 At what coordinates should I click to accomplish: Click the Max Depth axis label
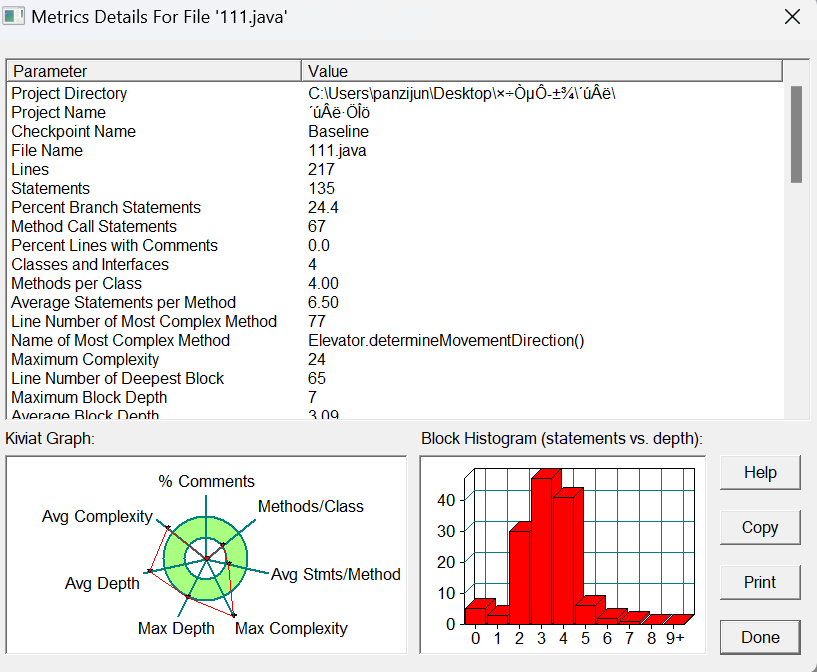(176, 628)
